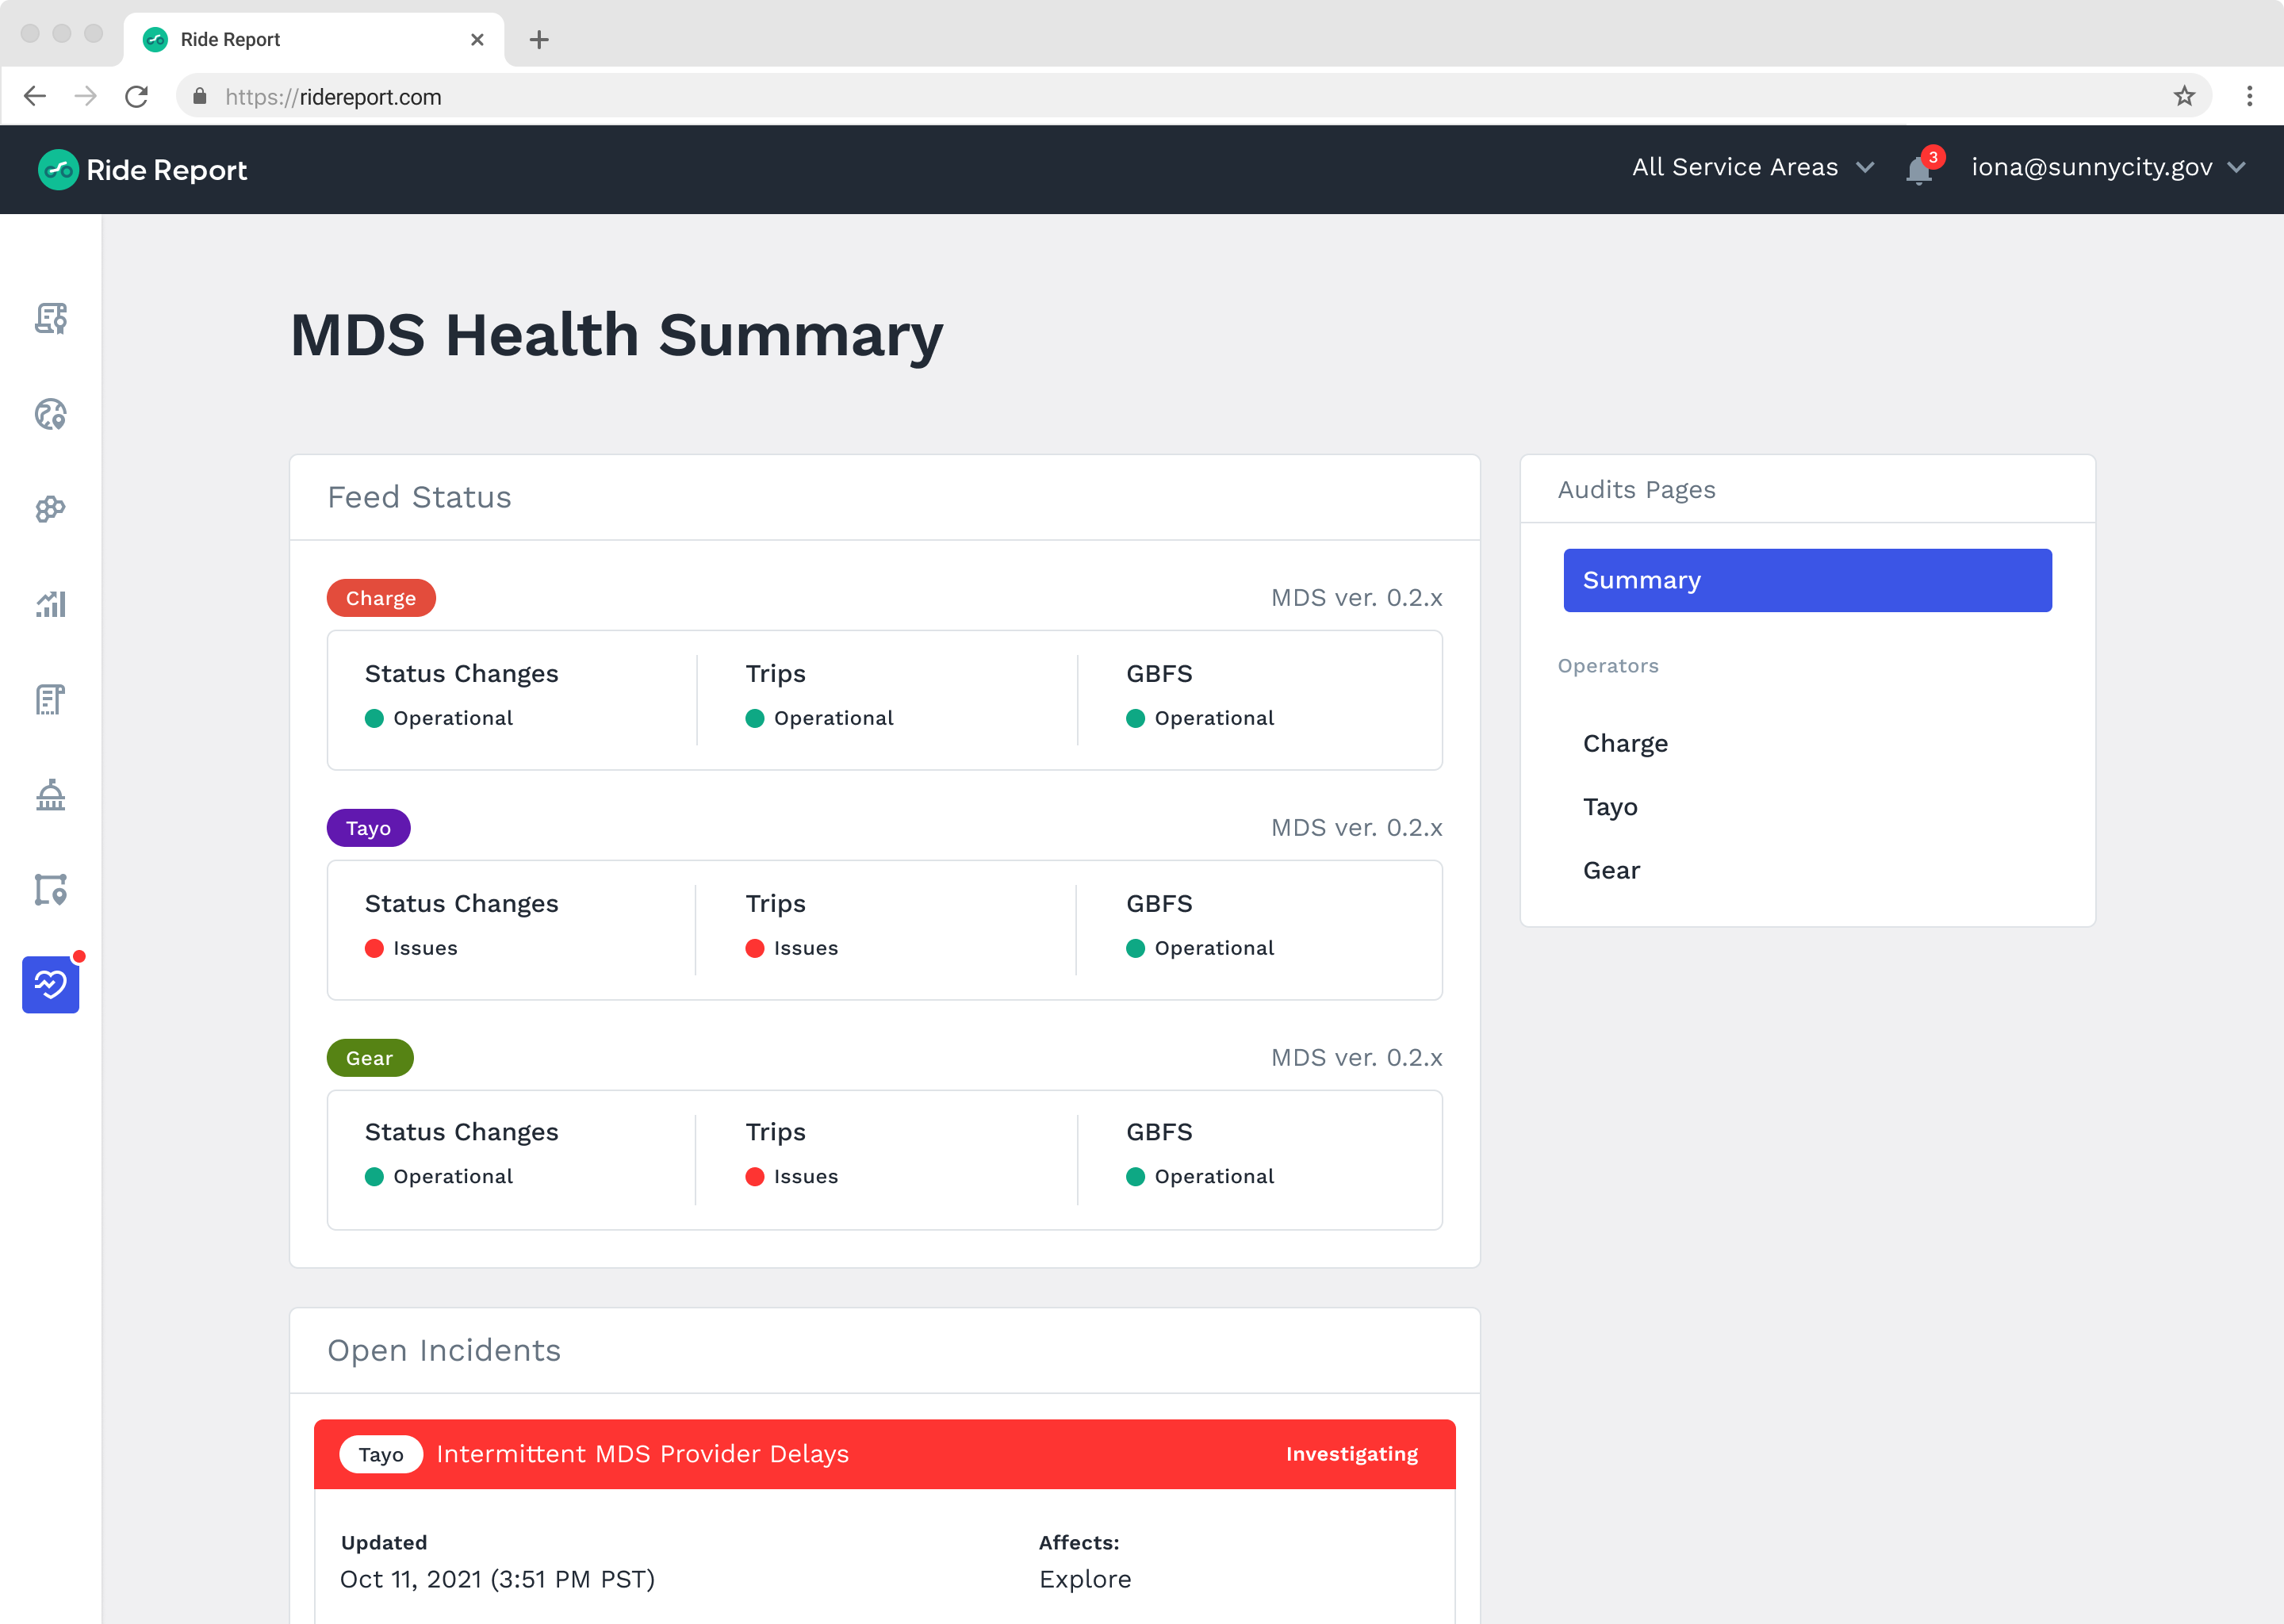
Task: Open the globe map location sidebar icon
Action: tap(51, 414)
